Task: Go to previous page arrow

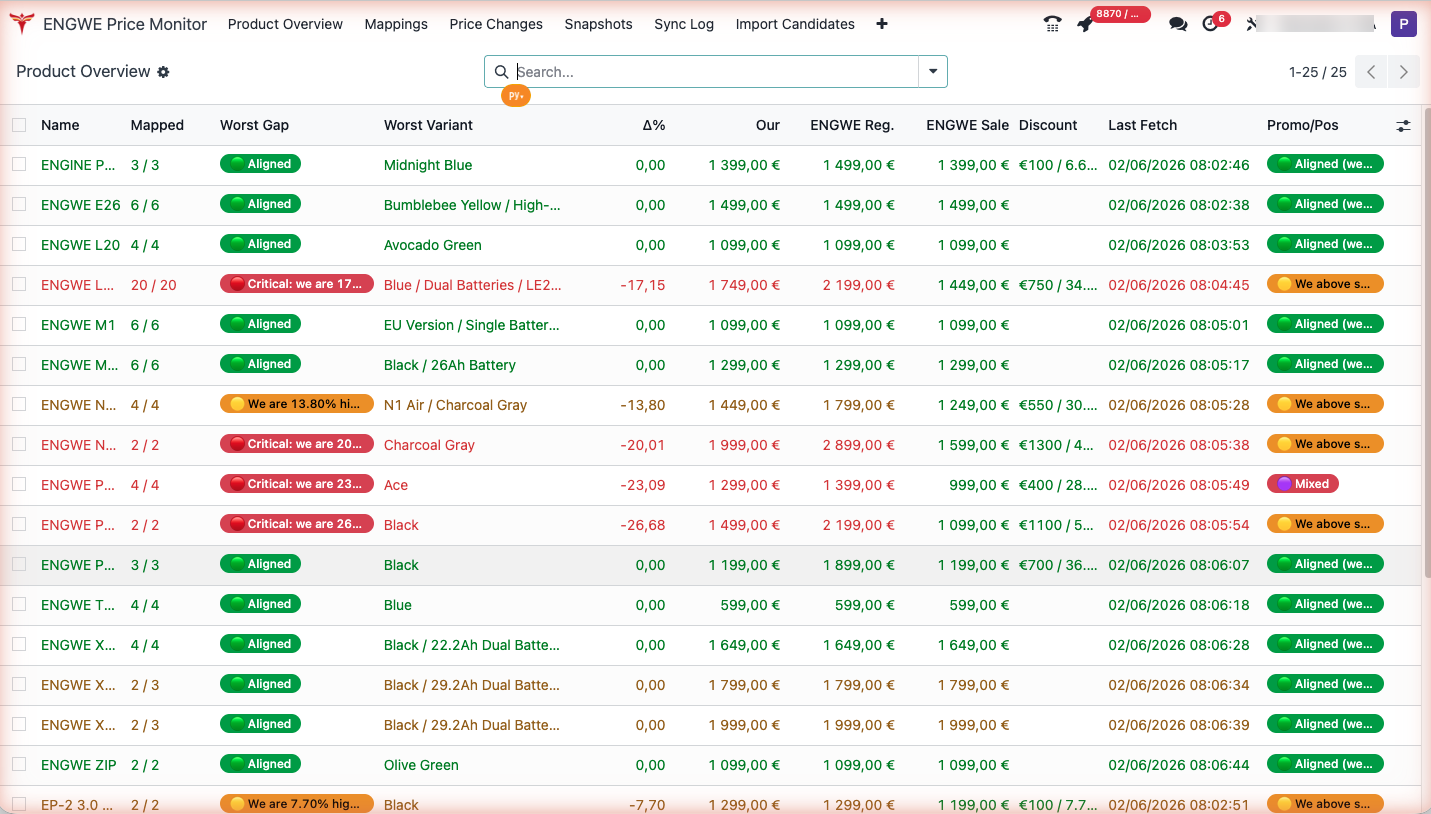Action: click(x=1372, y=72)
